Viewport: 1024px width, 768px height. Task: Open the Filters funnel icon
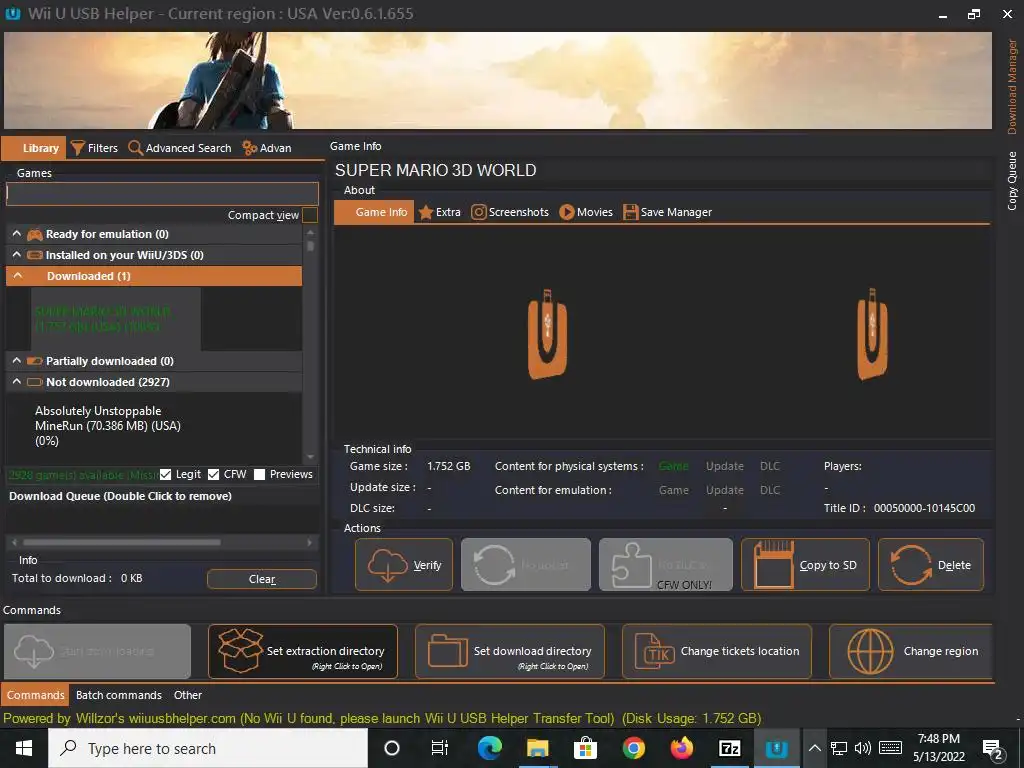click(78, 148)
